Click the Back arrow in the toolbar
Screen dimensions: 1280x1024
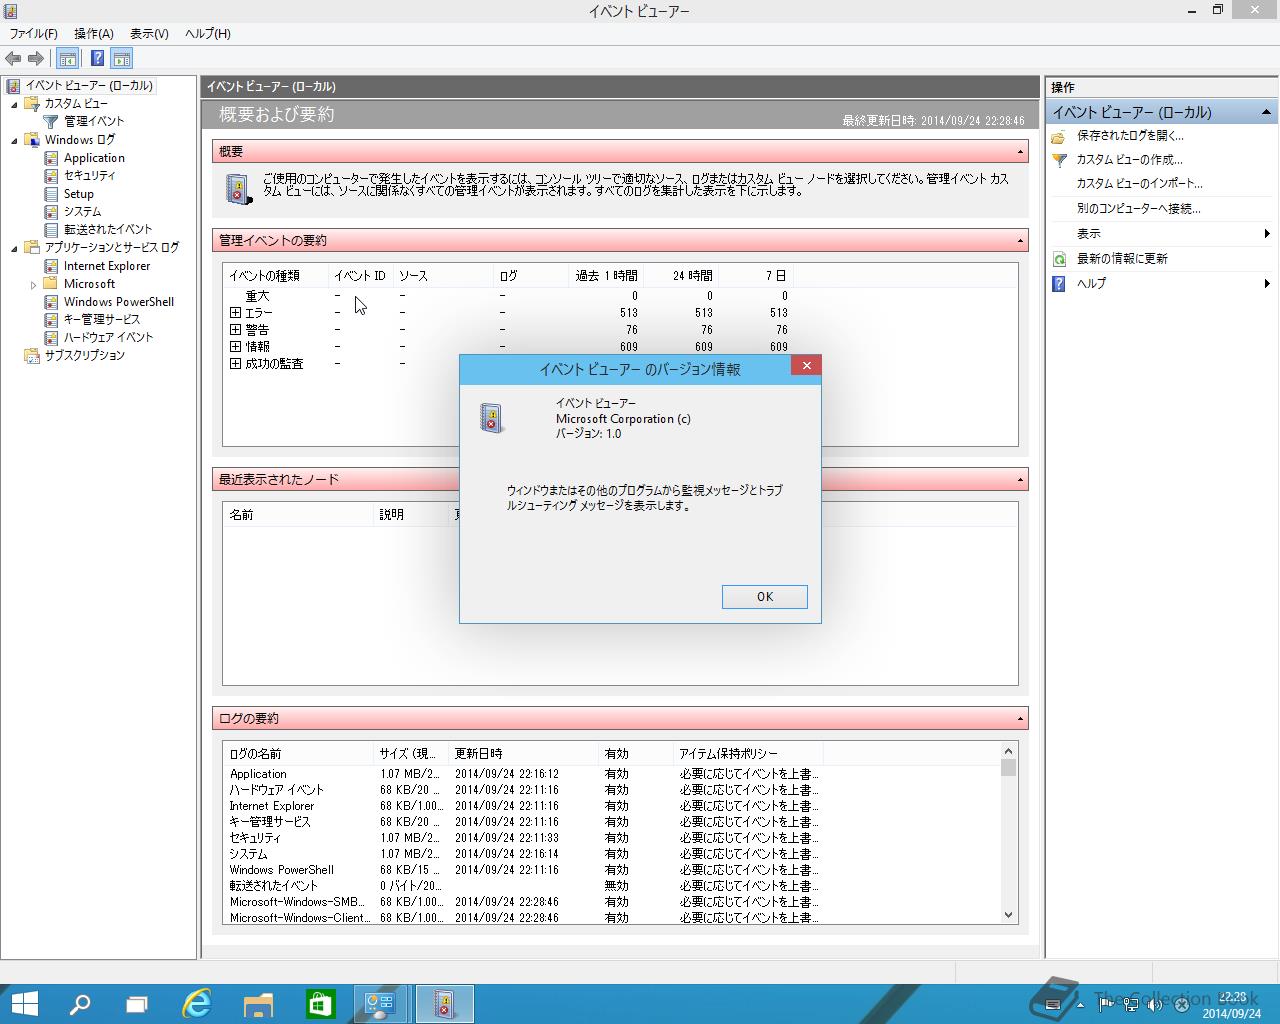coord(13,59)
